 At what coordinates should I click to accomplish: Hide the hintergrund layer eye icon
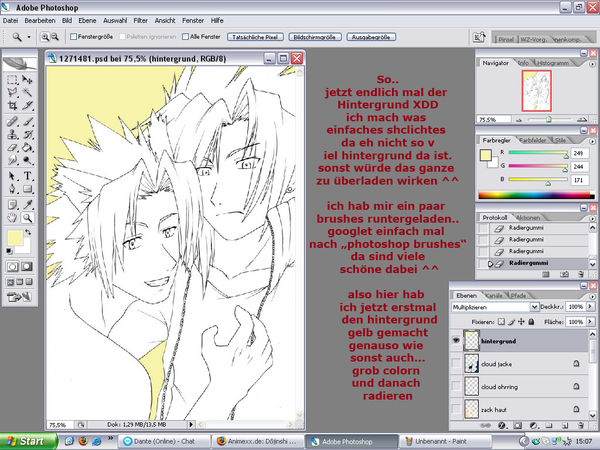tap(456, 341)
